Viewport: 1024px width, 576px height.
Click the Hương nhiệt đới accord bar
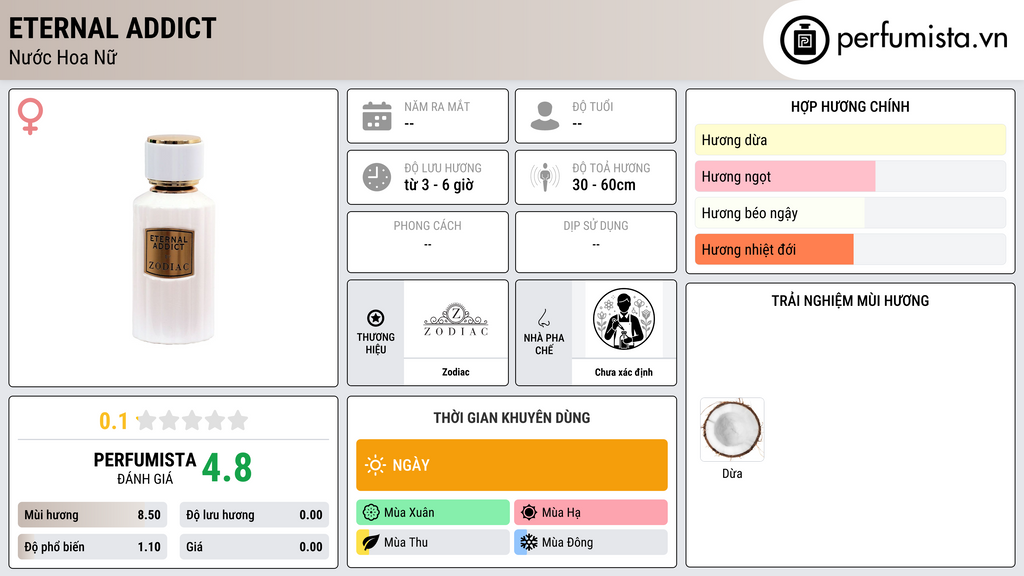[x=850, y=249]
